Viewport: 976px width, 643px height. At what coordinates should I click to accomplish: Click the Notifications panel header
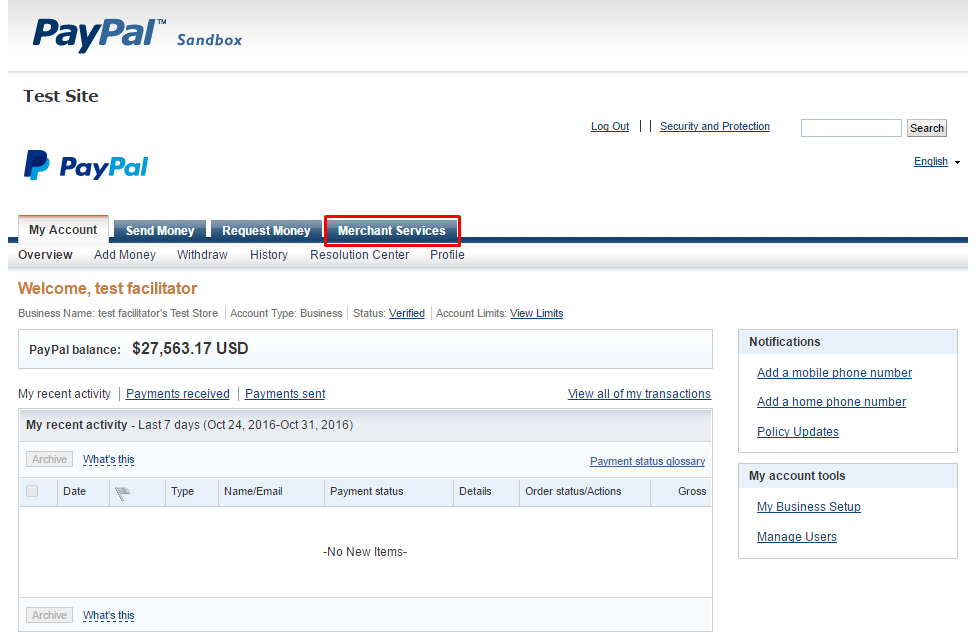click(848, 342)
